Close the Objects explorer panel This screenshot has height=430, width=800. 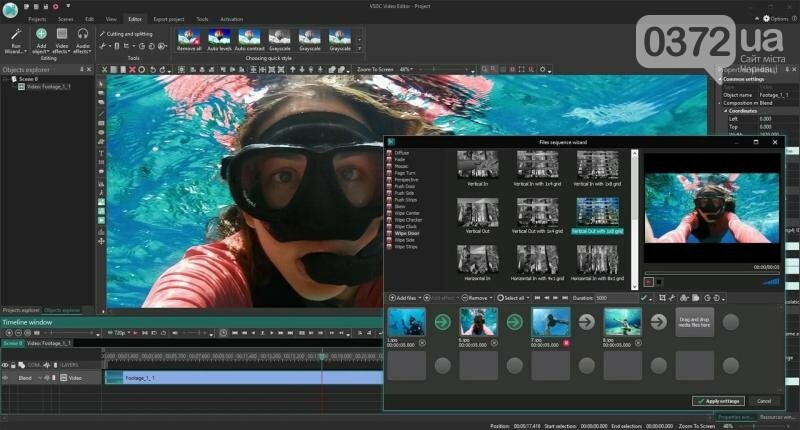(x=89, y=69)
